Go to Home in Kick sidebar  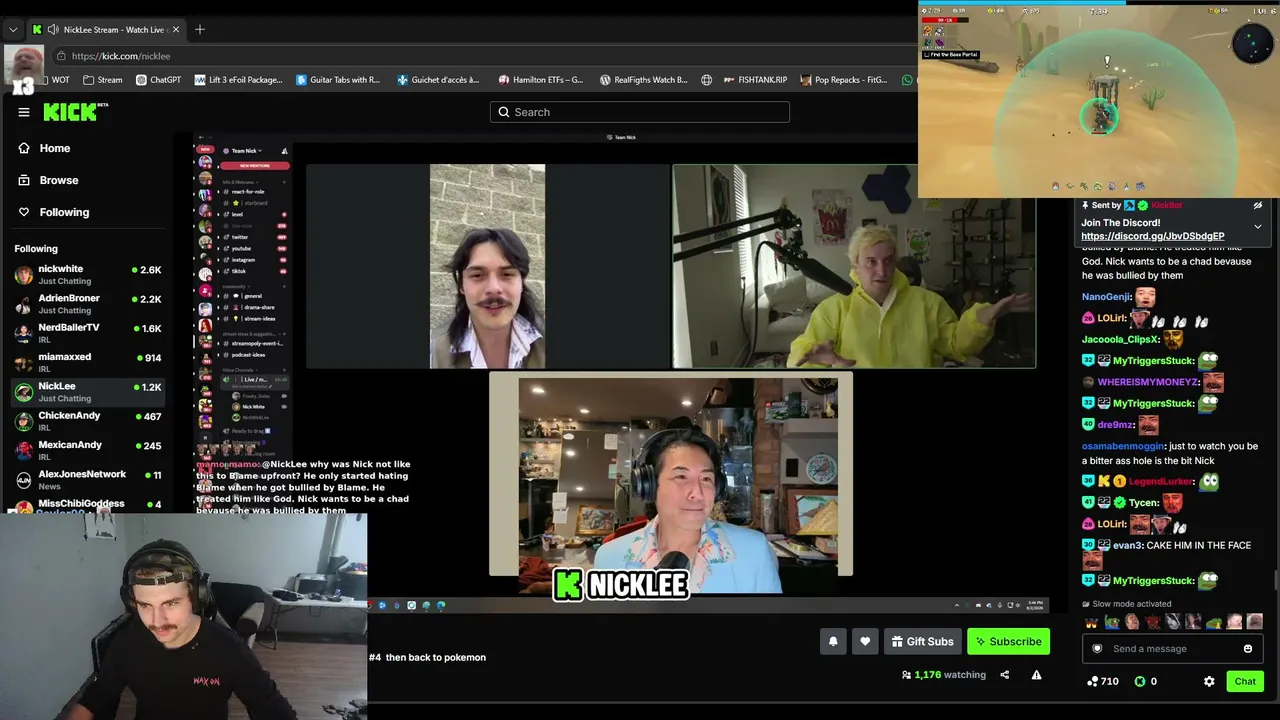pos(55,148)
